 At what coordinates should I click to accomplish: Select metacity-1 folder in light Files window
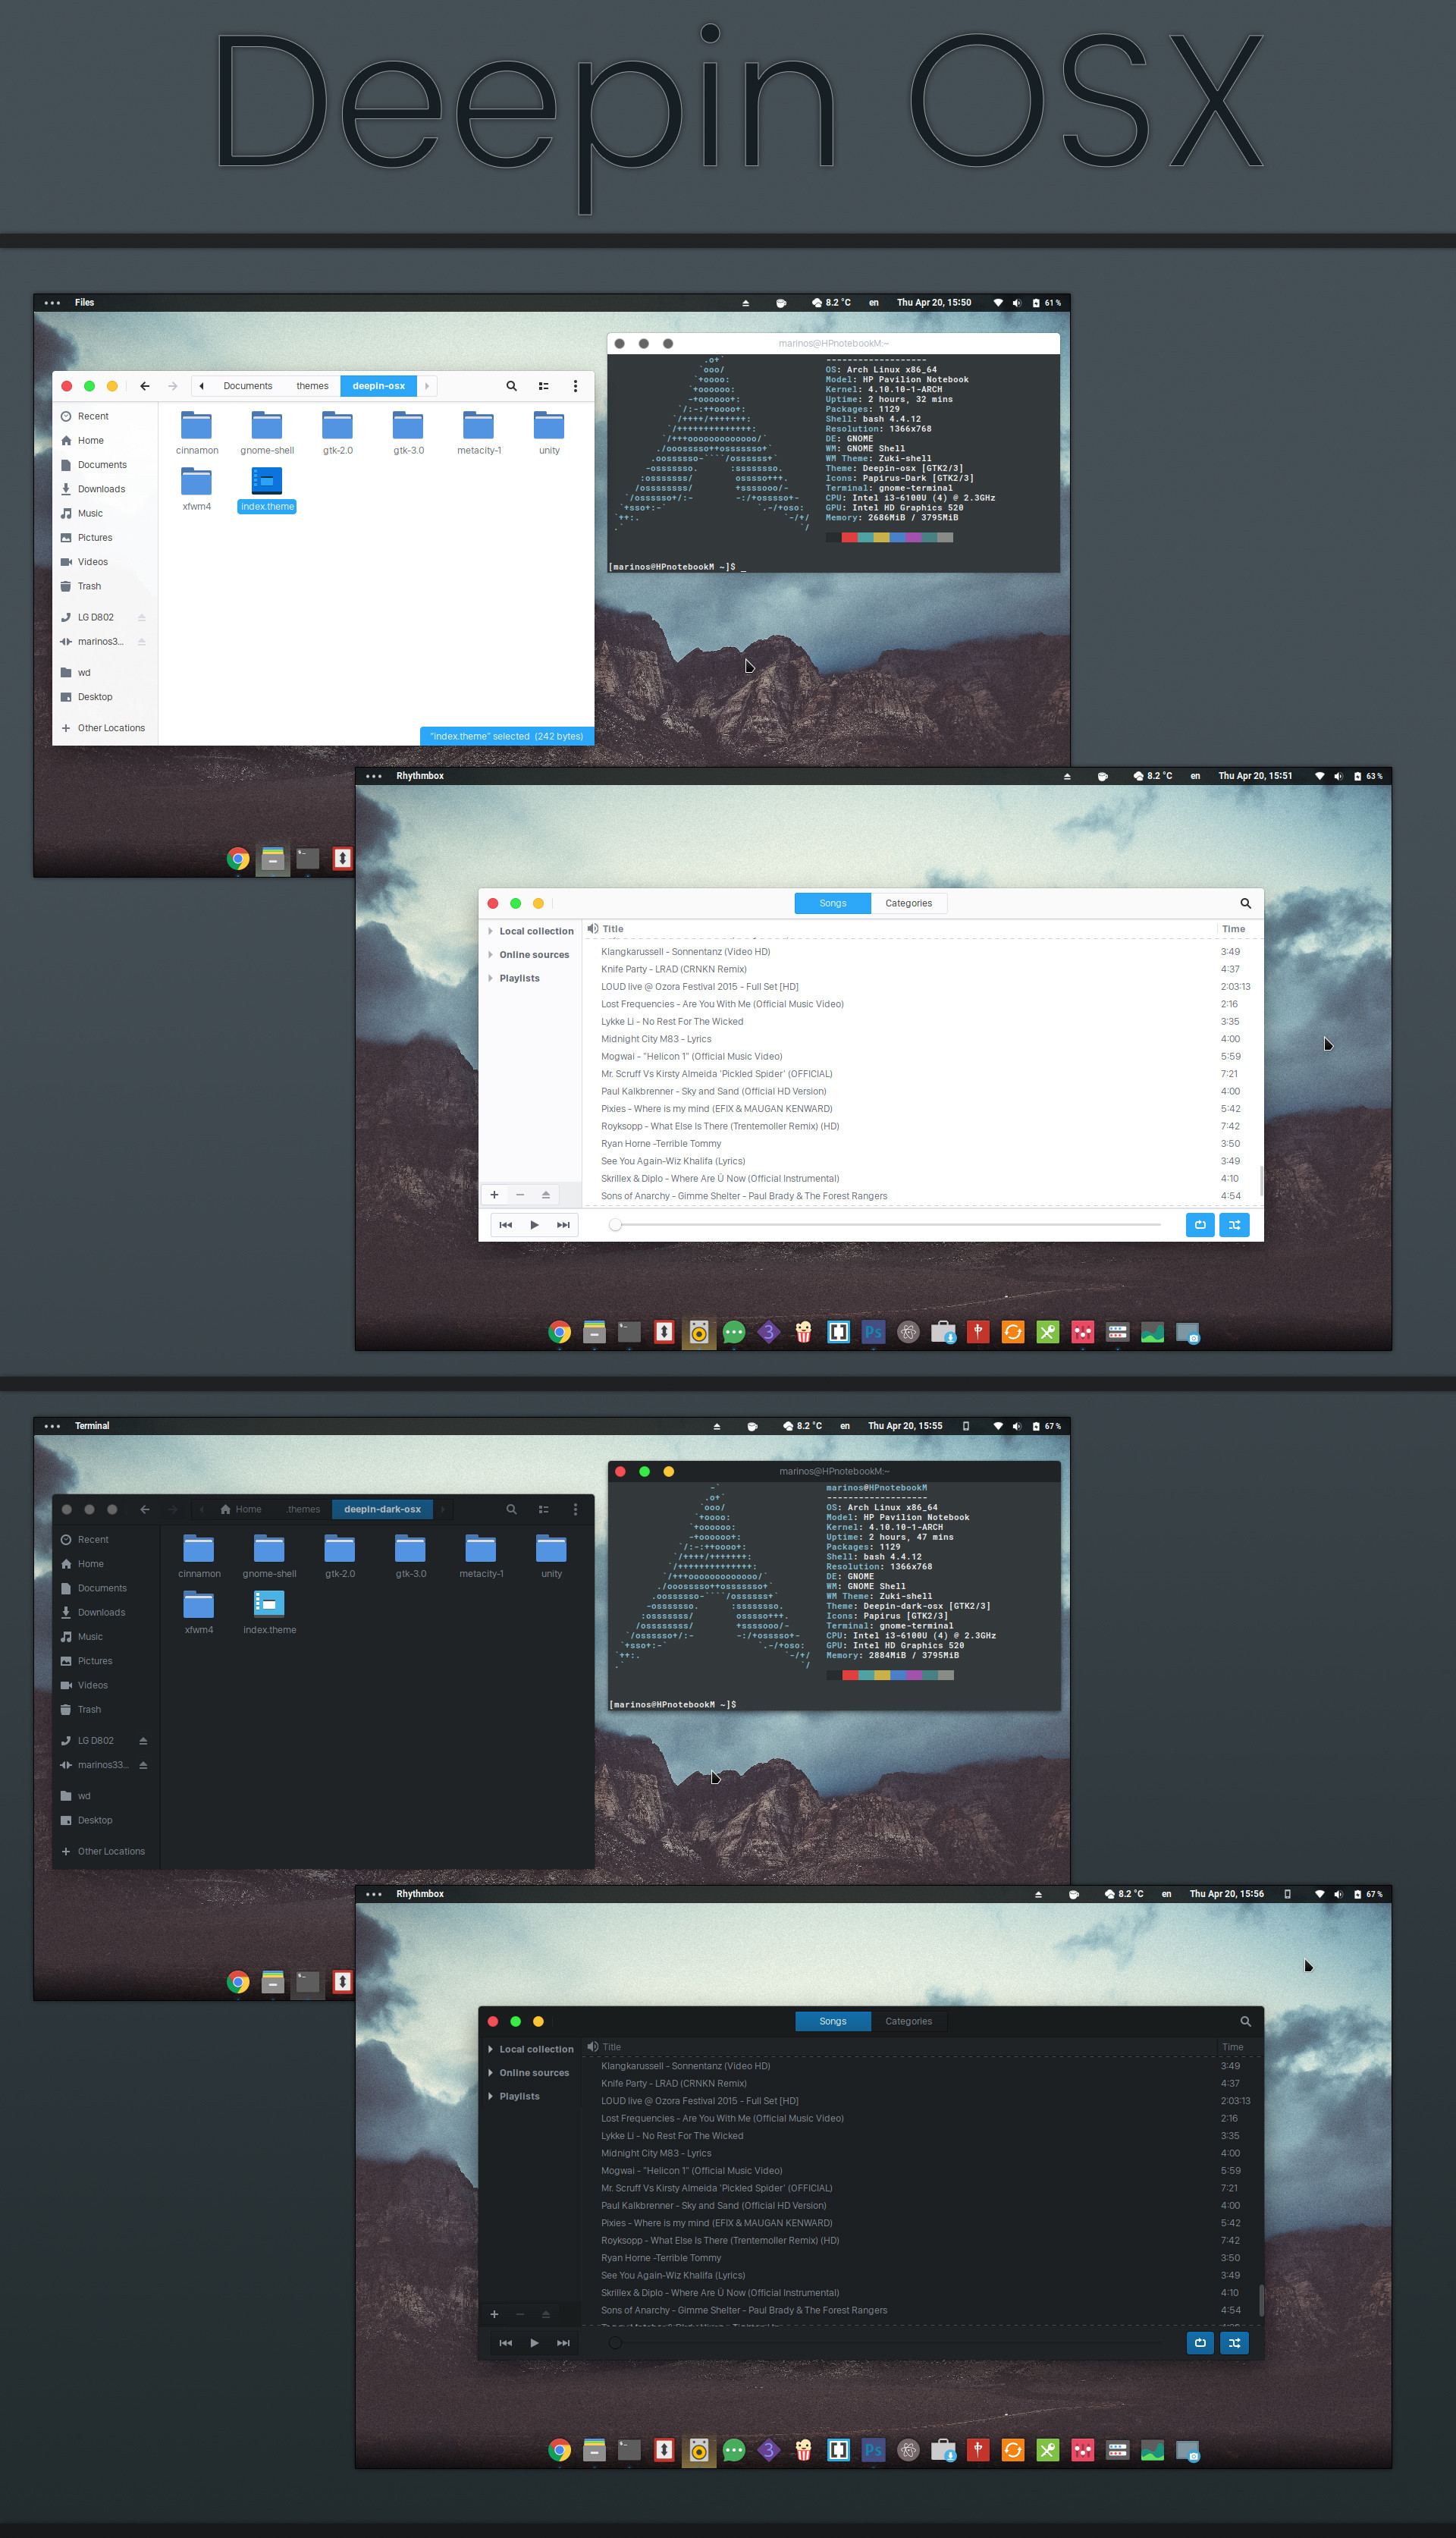click(479, 433)
